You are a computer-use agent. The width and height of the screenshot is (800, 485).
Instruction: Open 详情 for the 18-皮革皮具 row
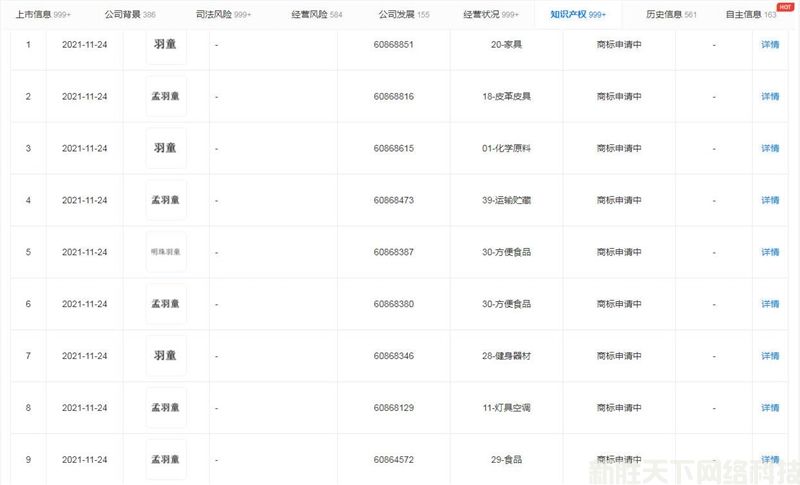(769, 97)
